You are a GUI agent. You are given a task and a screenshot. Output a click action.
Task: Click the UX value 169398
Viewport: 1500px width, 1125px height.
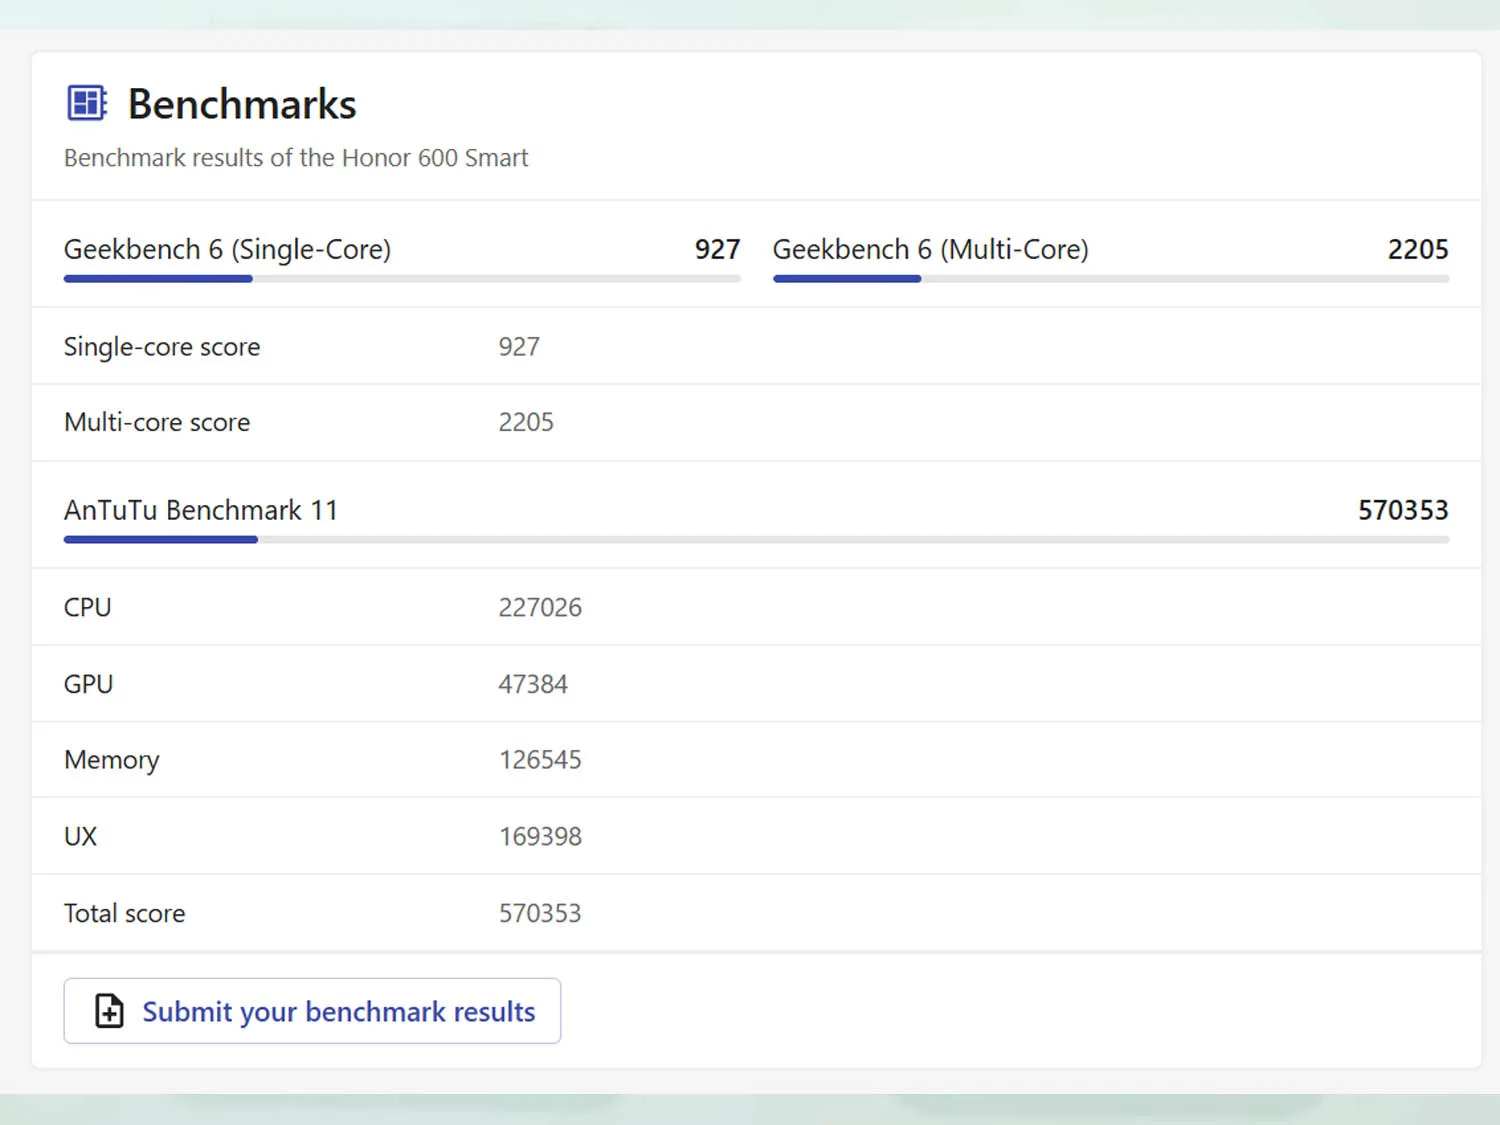540,836
